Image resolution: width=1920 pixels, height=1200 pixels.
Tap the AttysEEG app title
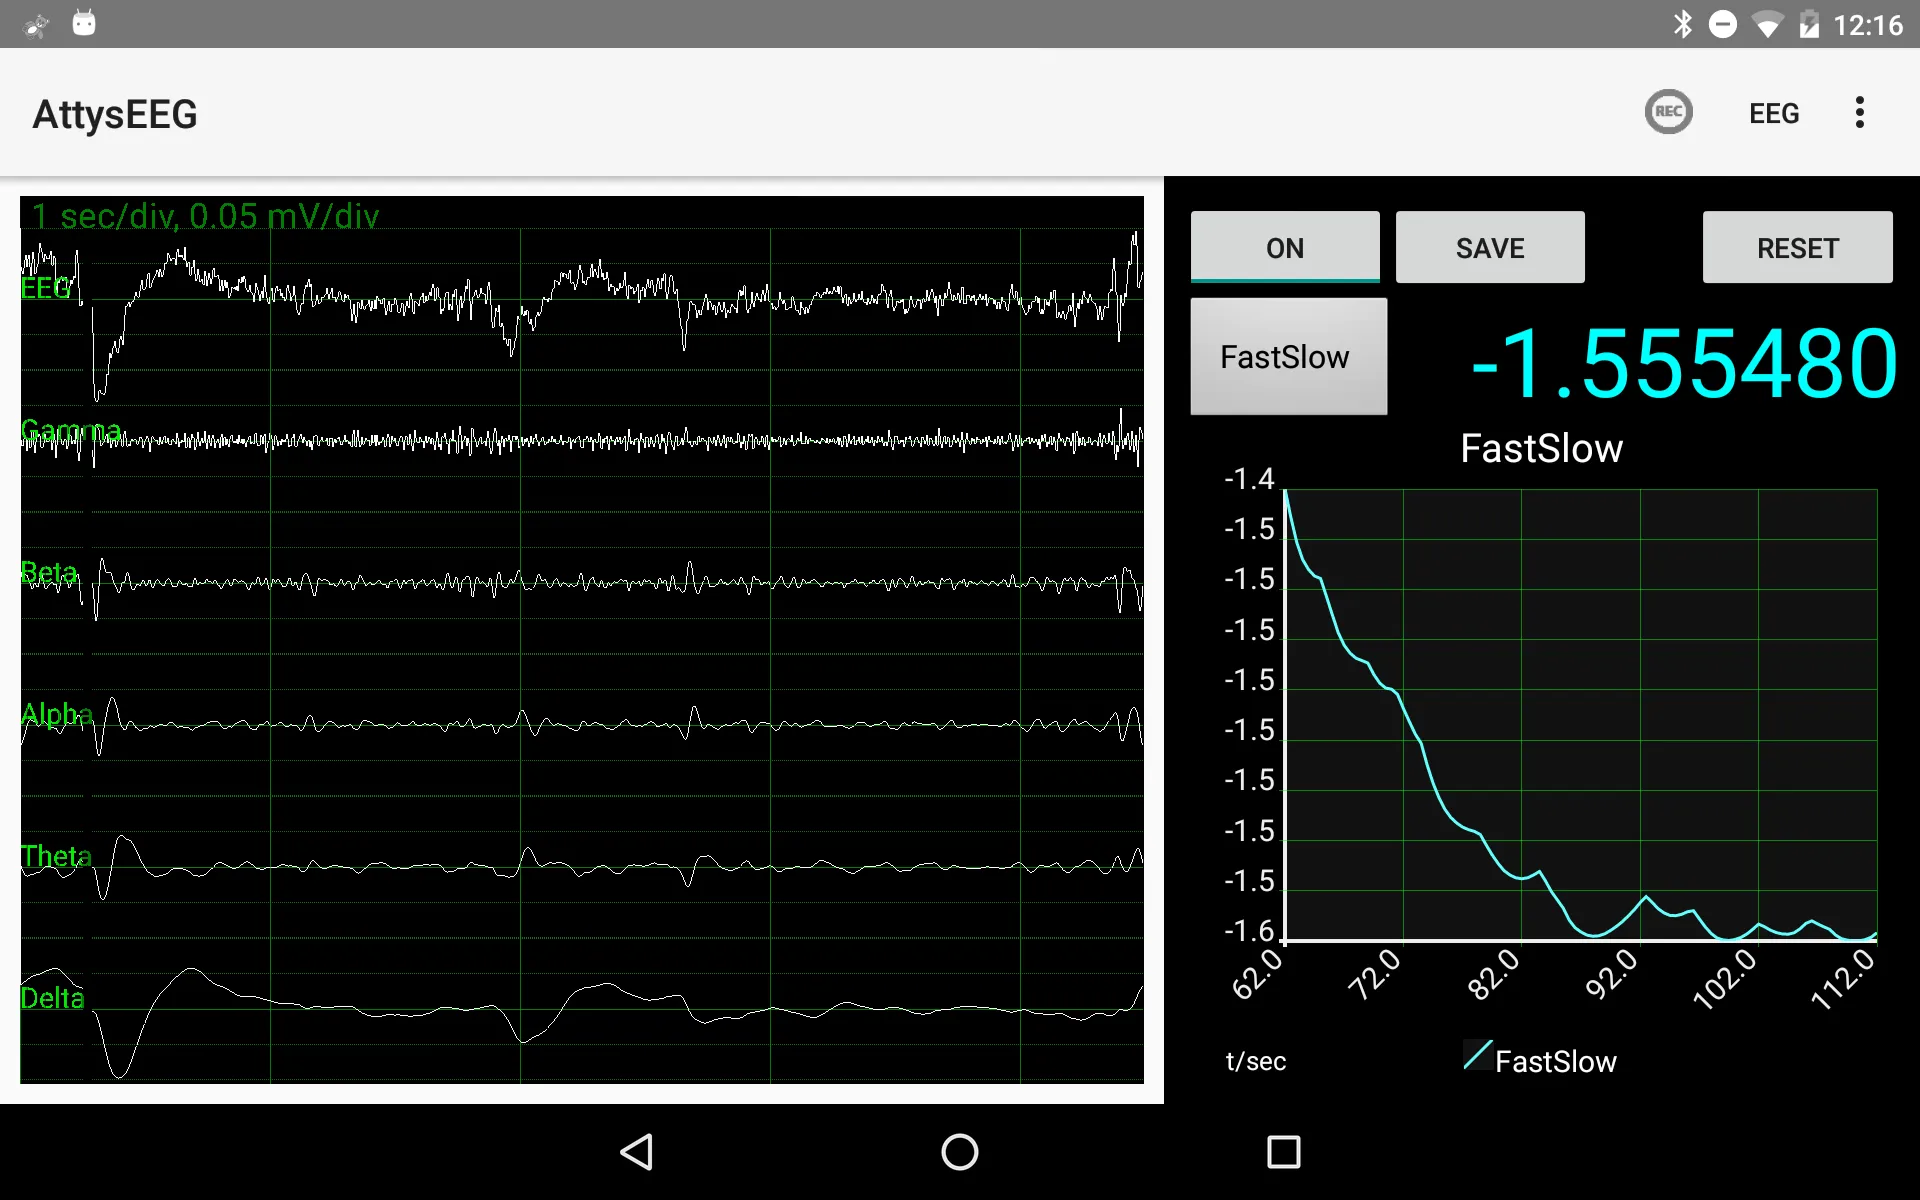point(115,114)
